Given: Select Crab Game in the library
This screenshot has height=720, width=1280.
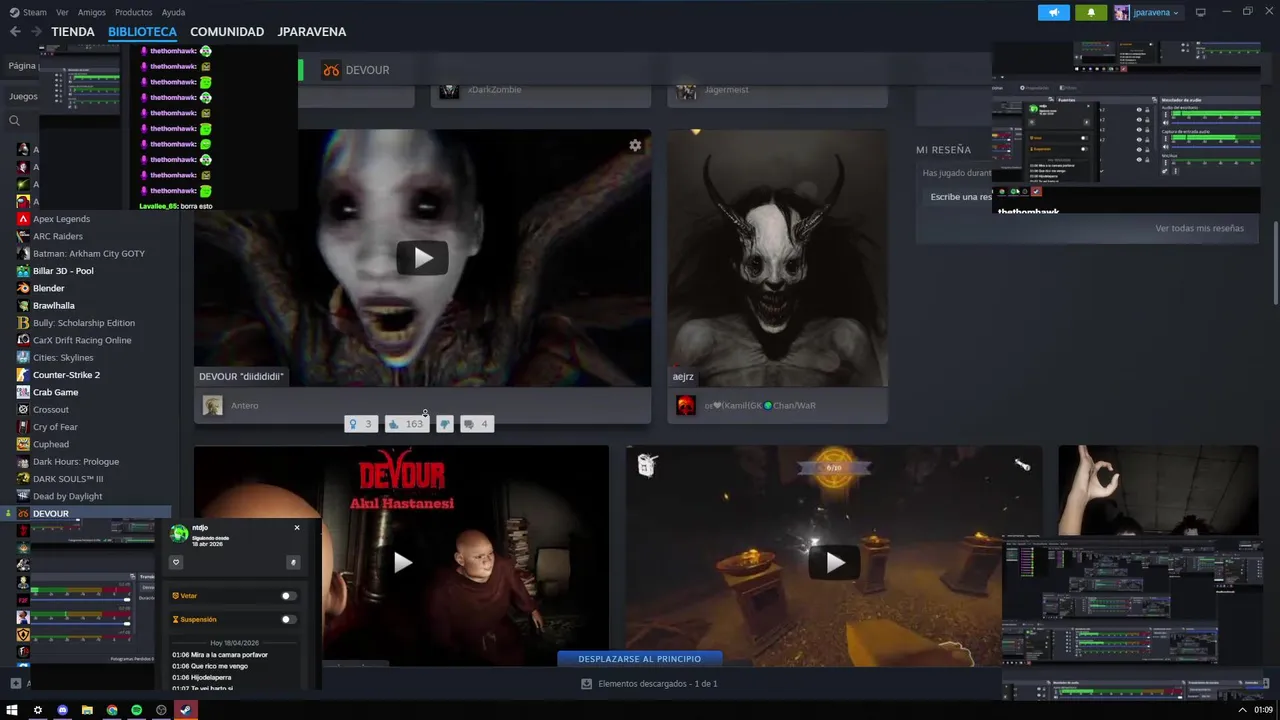Looking at the screenshot, I should click(55, 392).
